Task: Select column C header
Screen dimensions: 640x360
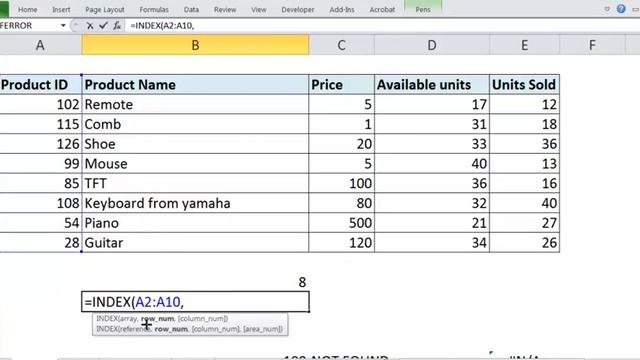Action: [x=342, y=45]
